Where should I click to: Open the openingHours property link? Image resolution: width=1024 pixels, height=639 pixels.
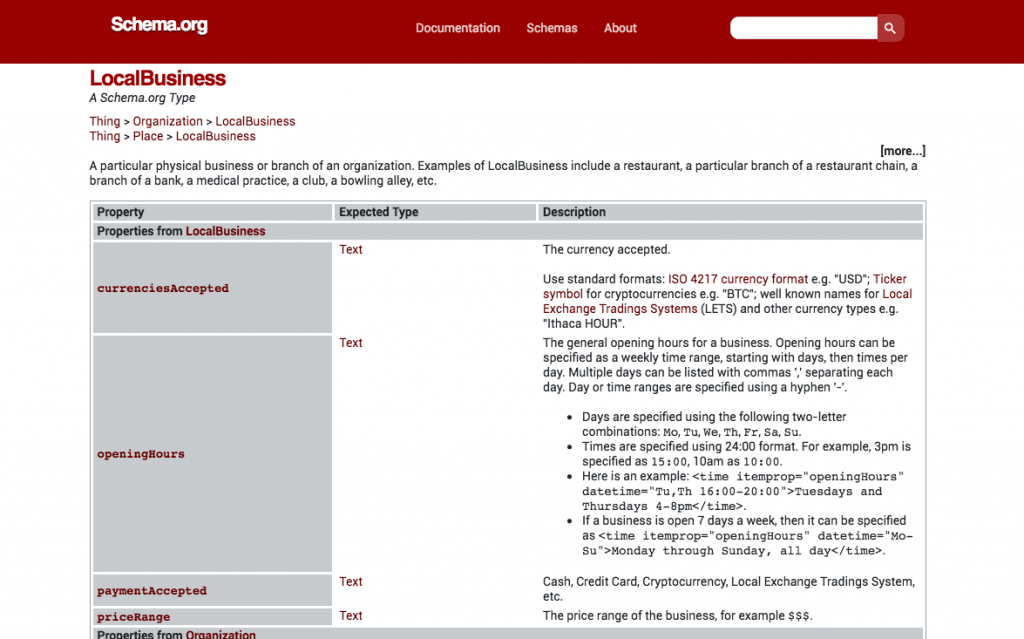coord(141,454)
